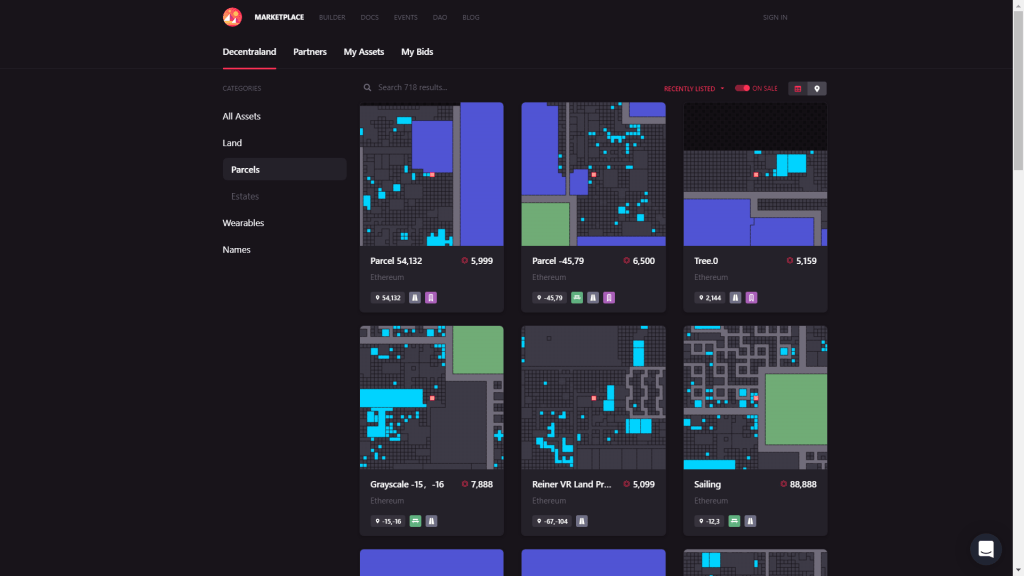The image size is (1024, 576).
Task: Click green plaza badge on Parcel -45,79 card
Action: click(577, 298)
